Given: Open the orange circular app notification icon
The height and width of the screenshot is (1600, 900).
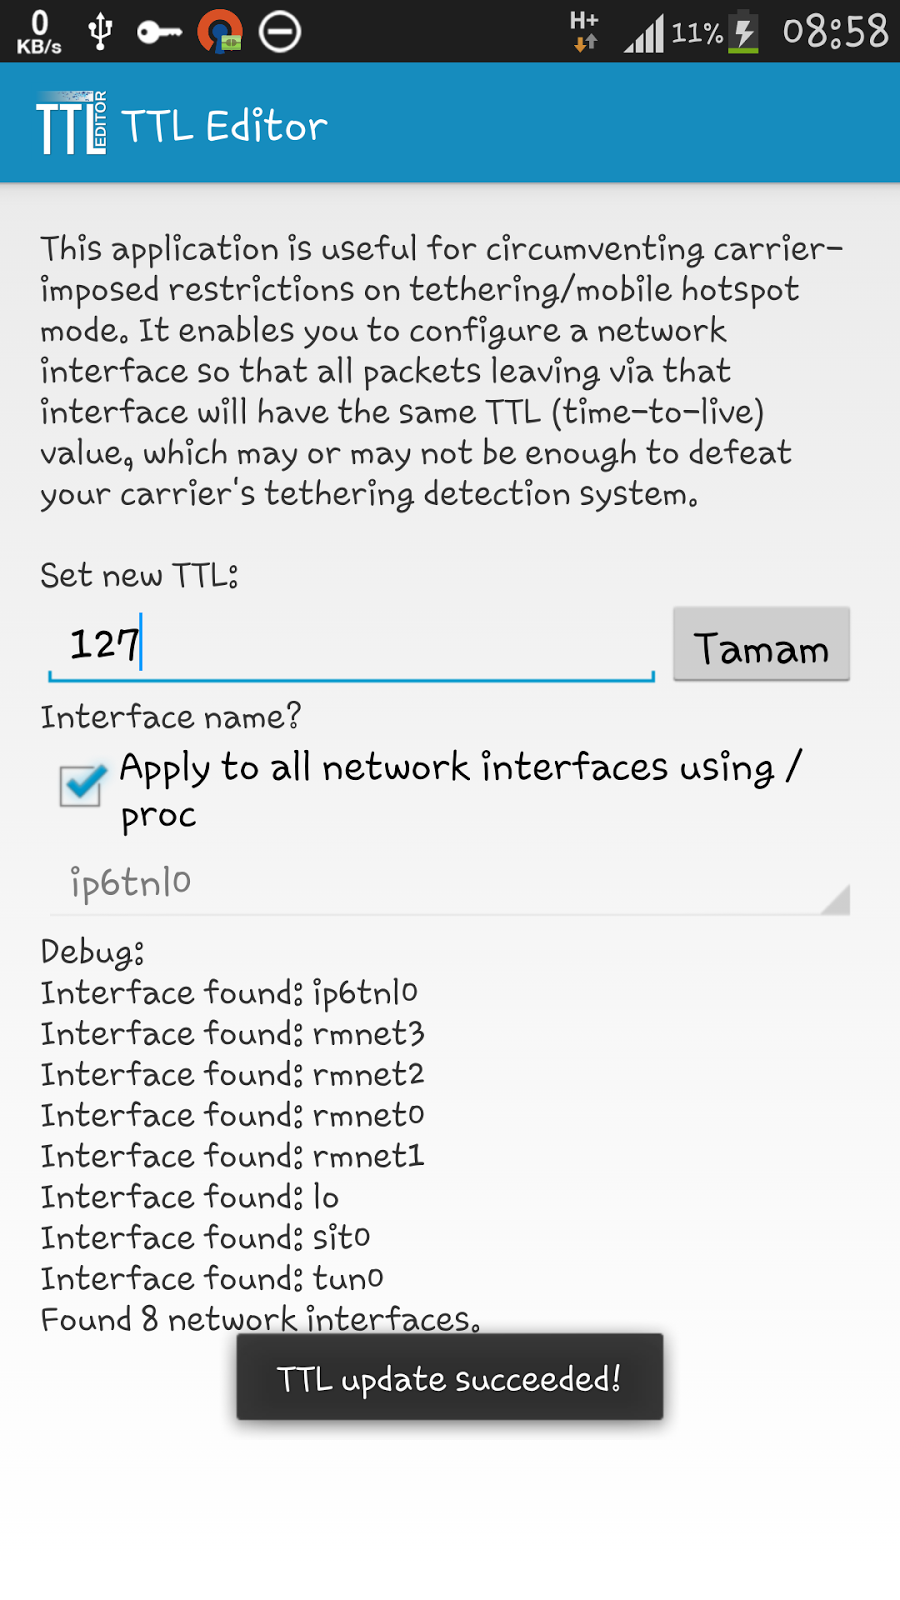Looking at the screenshot, I should pyautogui.click(x=220, y=31).
